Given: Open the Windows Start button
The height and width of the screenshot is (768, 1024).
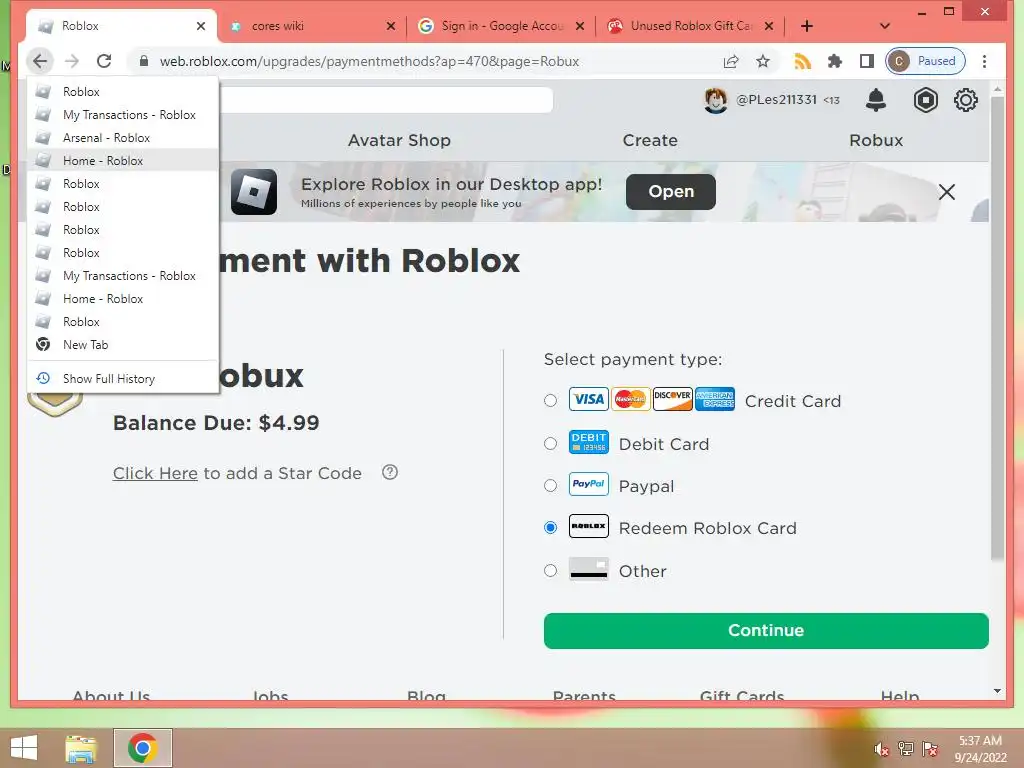Looking at the screenshot, I should [x=24, y=748].
